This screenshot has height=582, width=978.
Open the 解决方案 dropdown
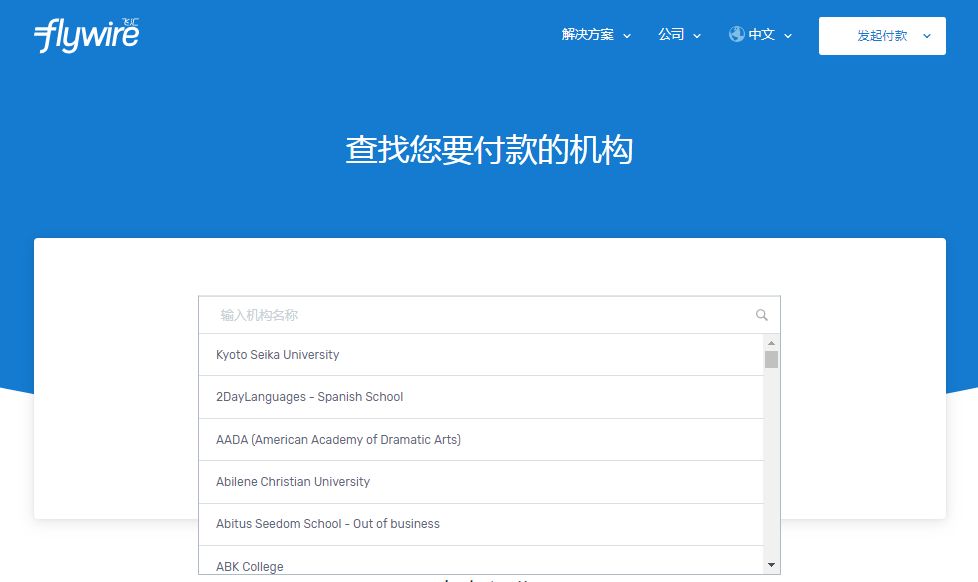coord(589,34)
